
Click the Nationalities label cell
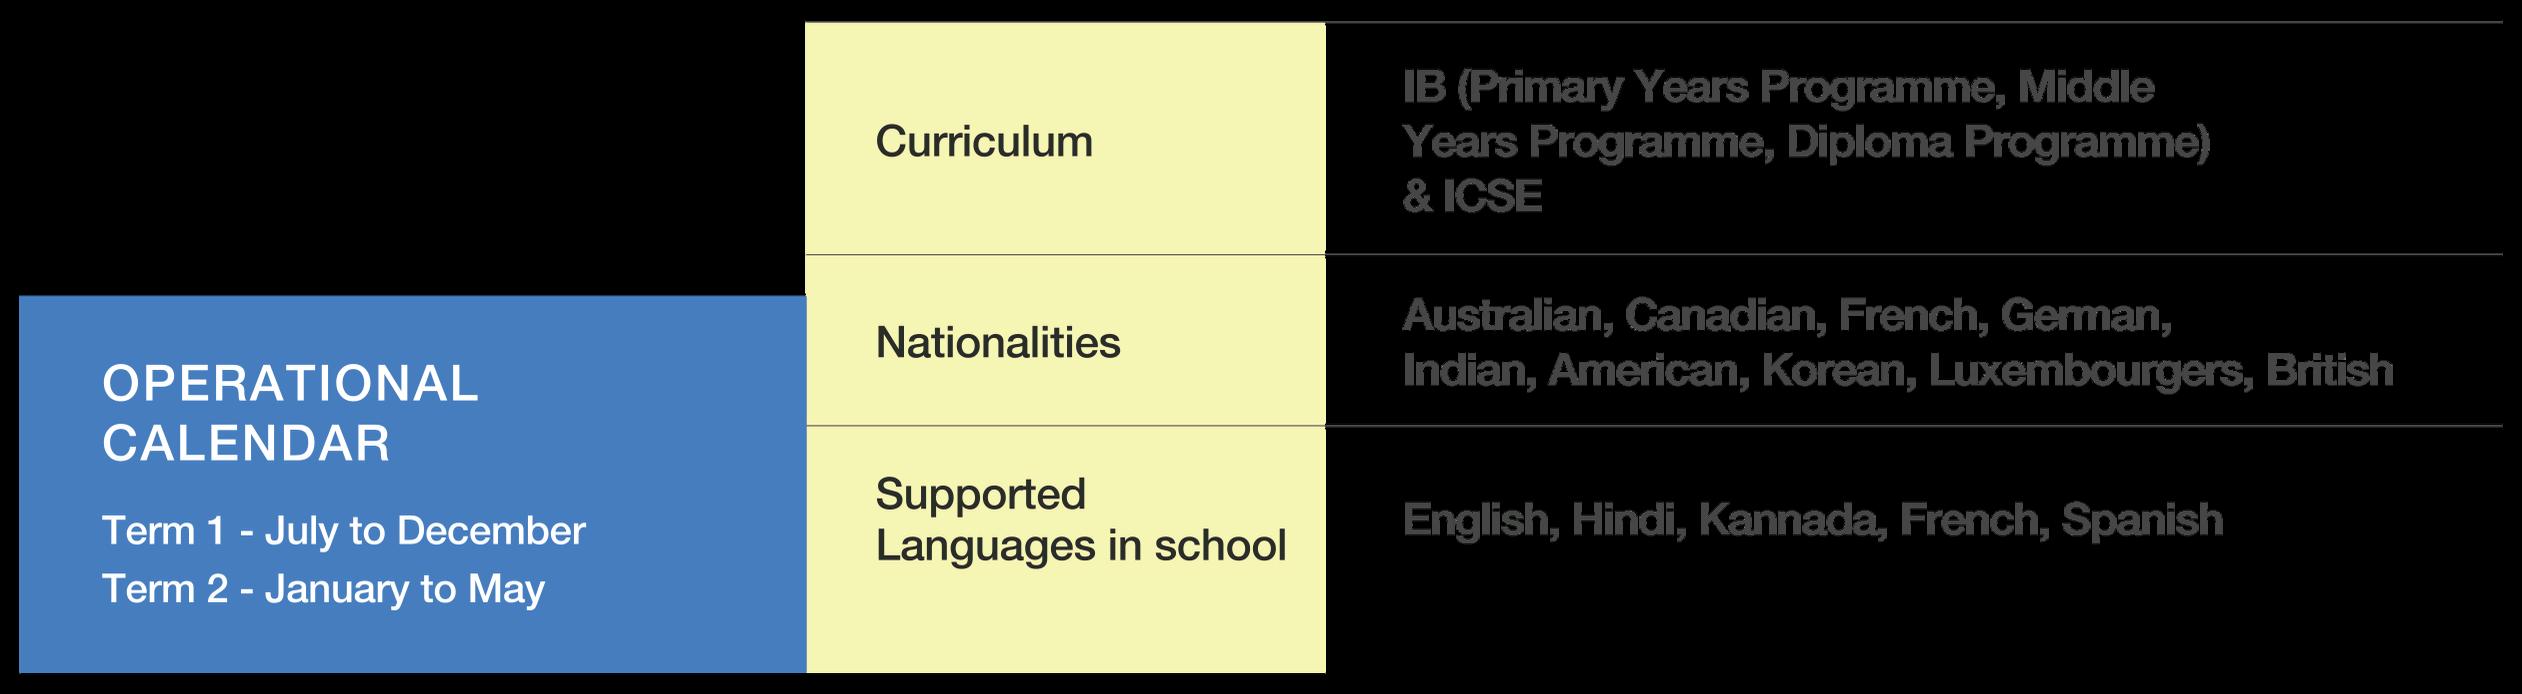point(998,343)
